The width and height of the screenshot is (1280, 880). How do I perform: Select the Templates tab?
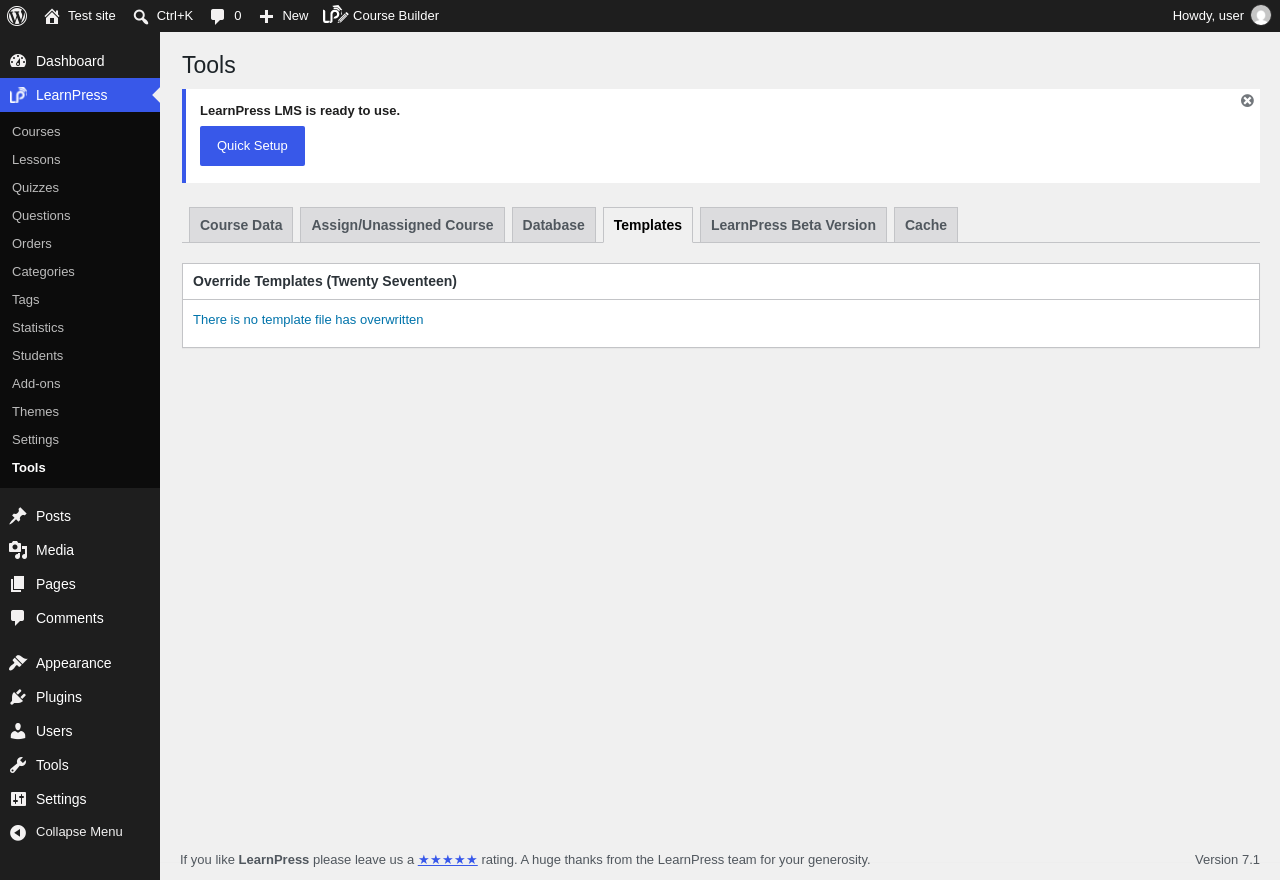(648, 225)
